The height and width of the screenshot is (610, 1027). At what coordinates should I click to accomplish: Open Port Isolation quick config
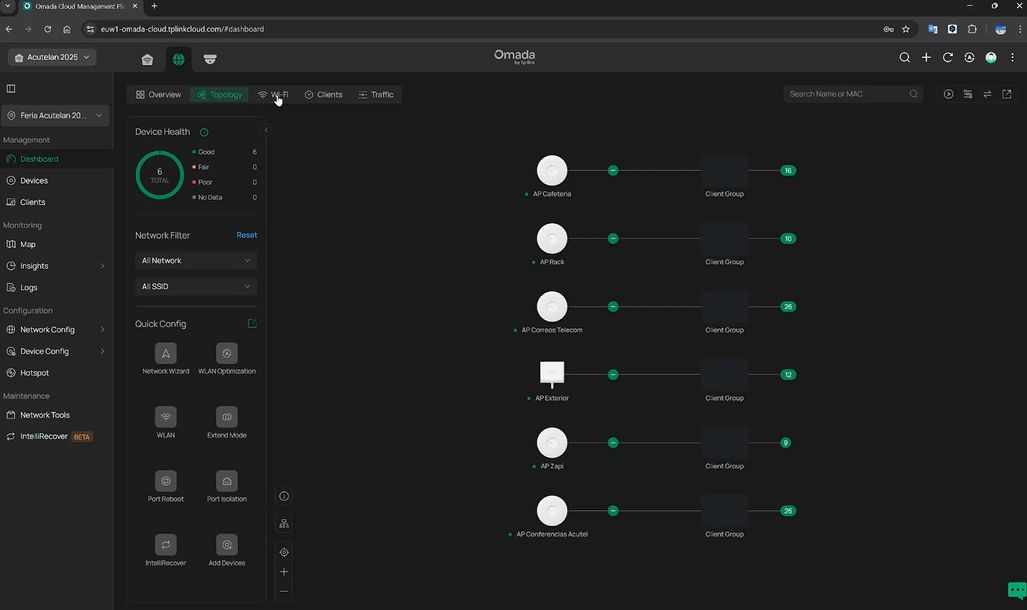pyautogui.click(x=227, y=481)
